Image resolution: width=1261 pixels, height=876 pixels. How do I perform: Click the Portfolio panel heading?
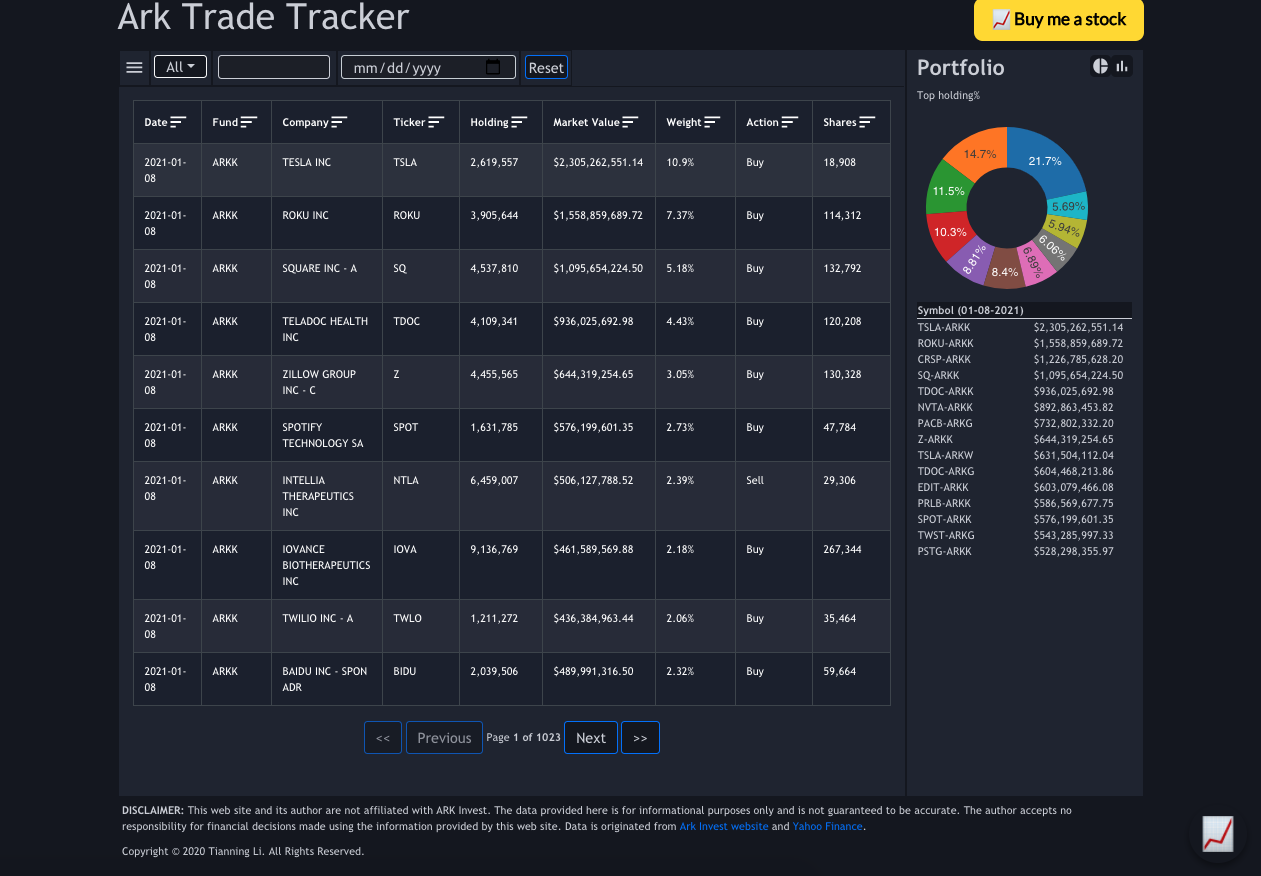coord(961,67)
